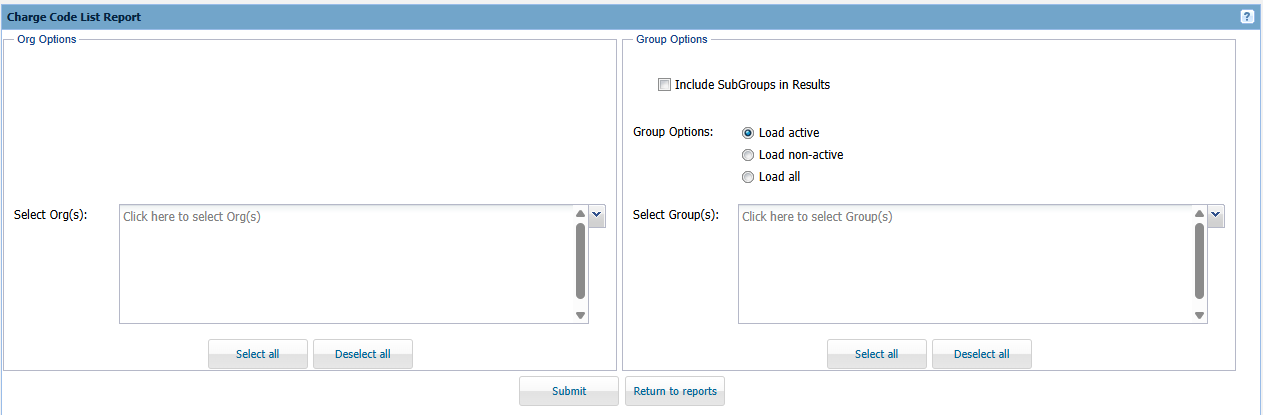This screenshot has width=1263, height=415.
Task: Click Select all under Group Options
Action: 877,354
